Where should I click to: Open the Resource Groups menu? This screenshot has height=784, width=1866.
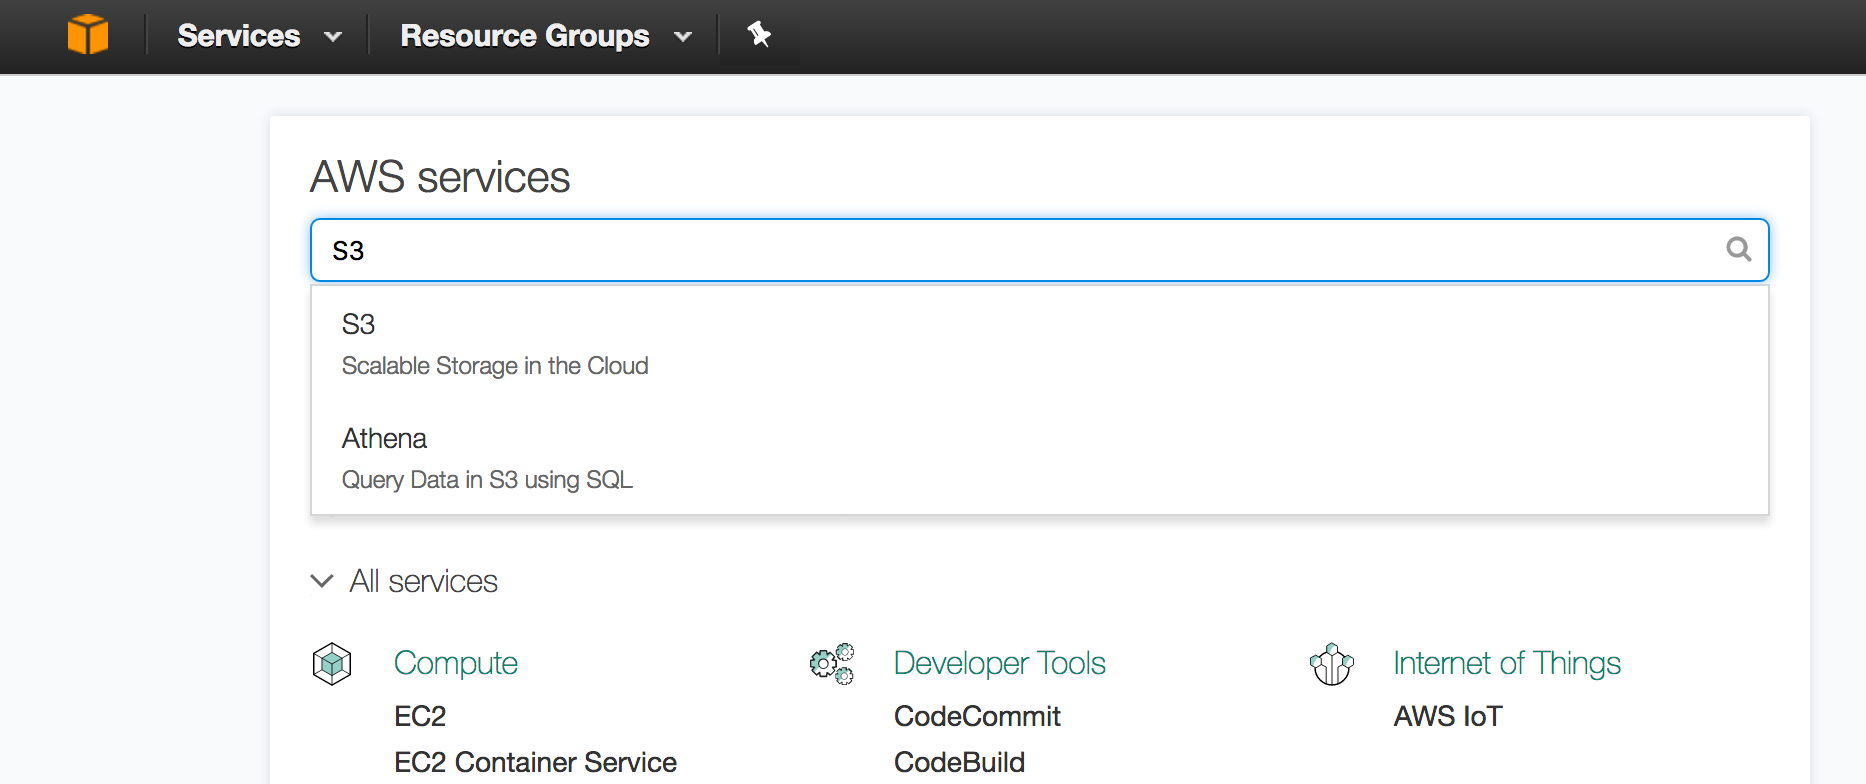pyautogui.click(x=546, y=36)
